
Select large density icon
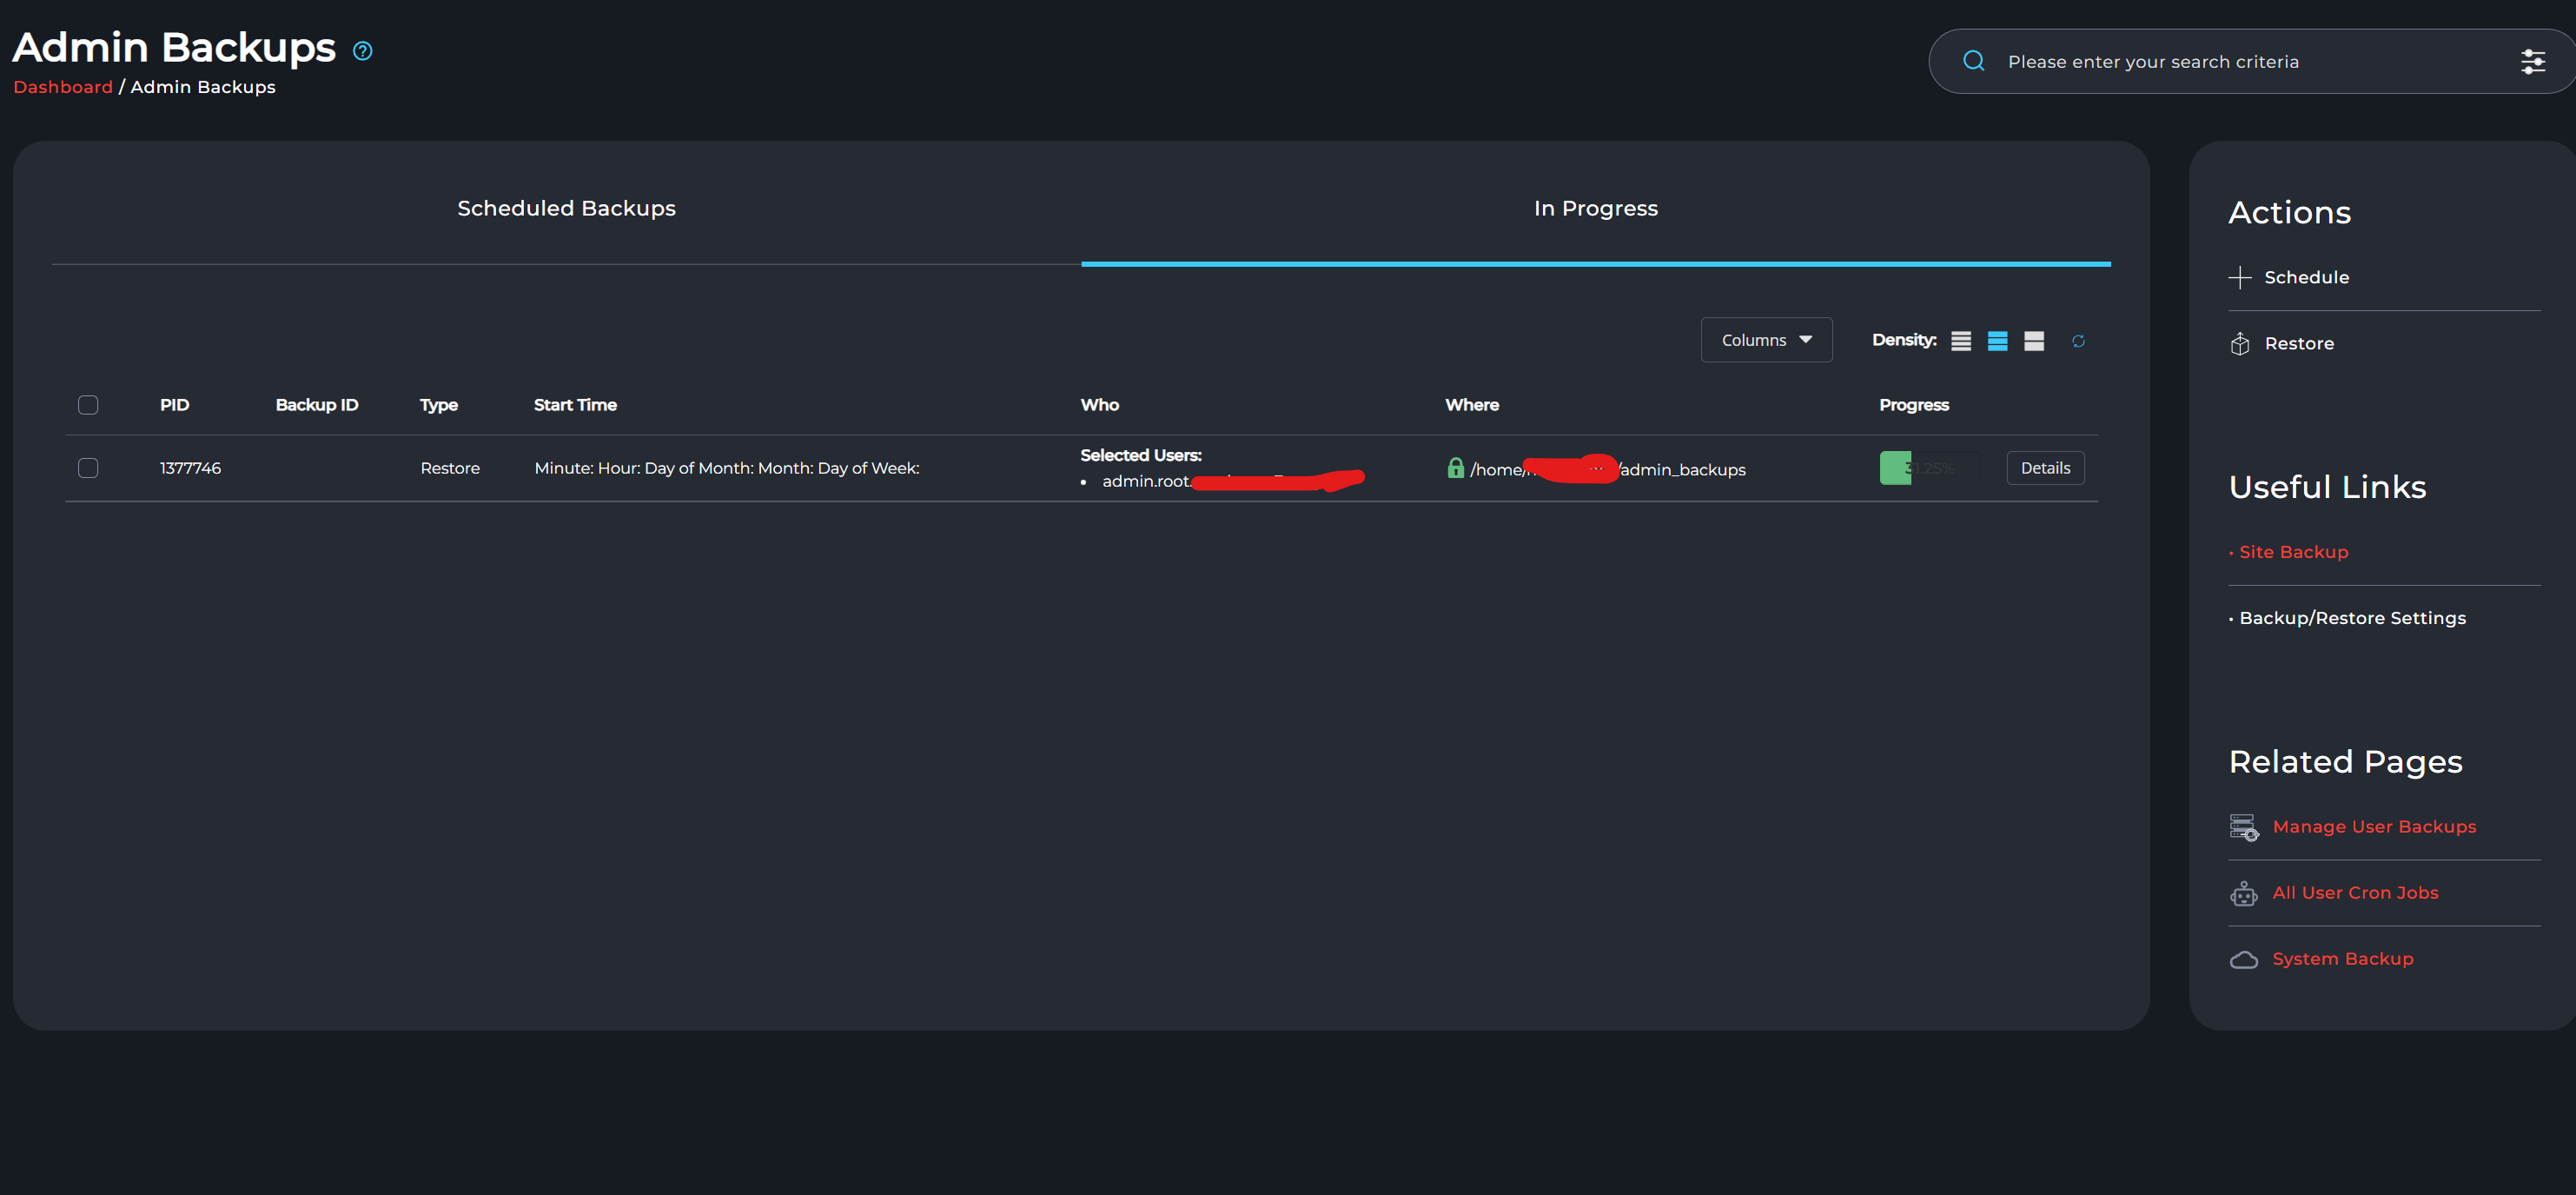click(2033, 341)
